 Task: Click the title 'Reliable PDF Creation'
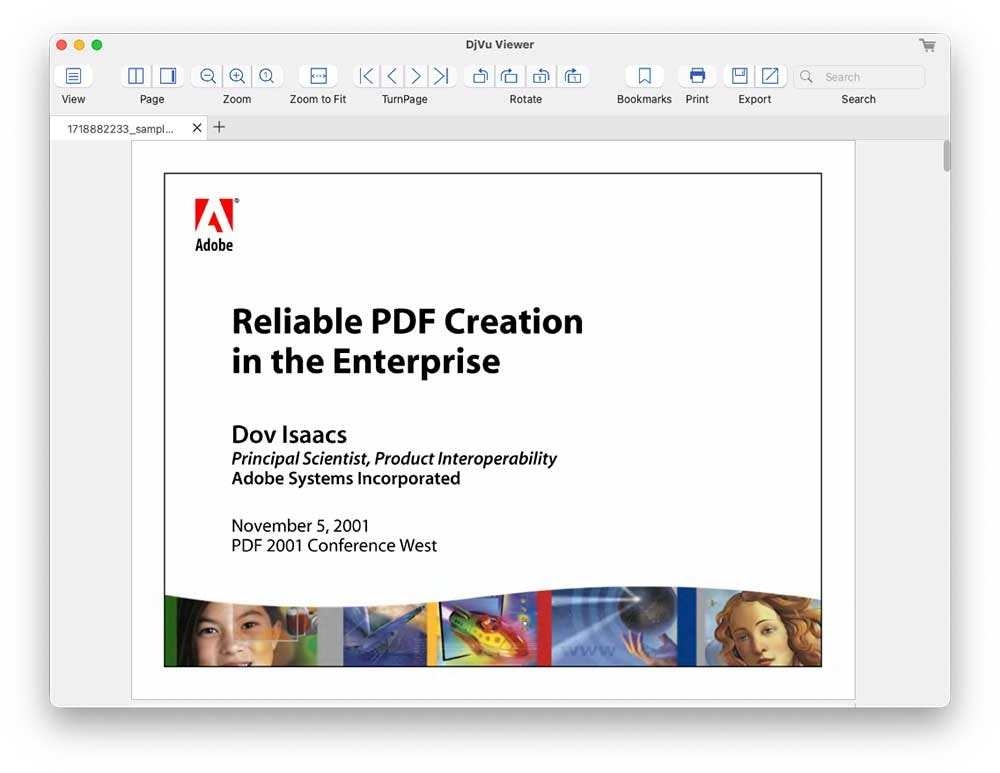click(x=408, y=321)
